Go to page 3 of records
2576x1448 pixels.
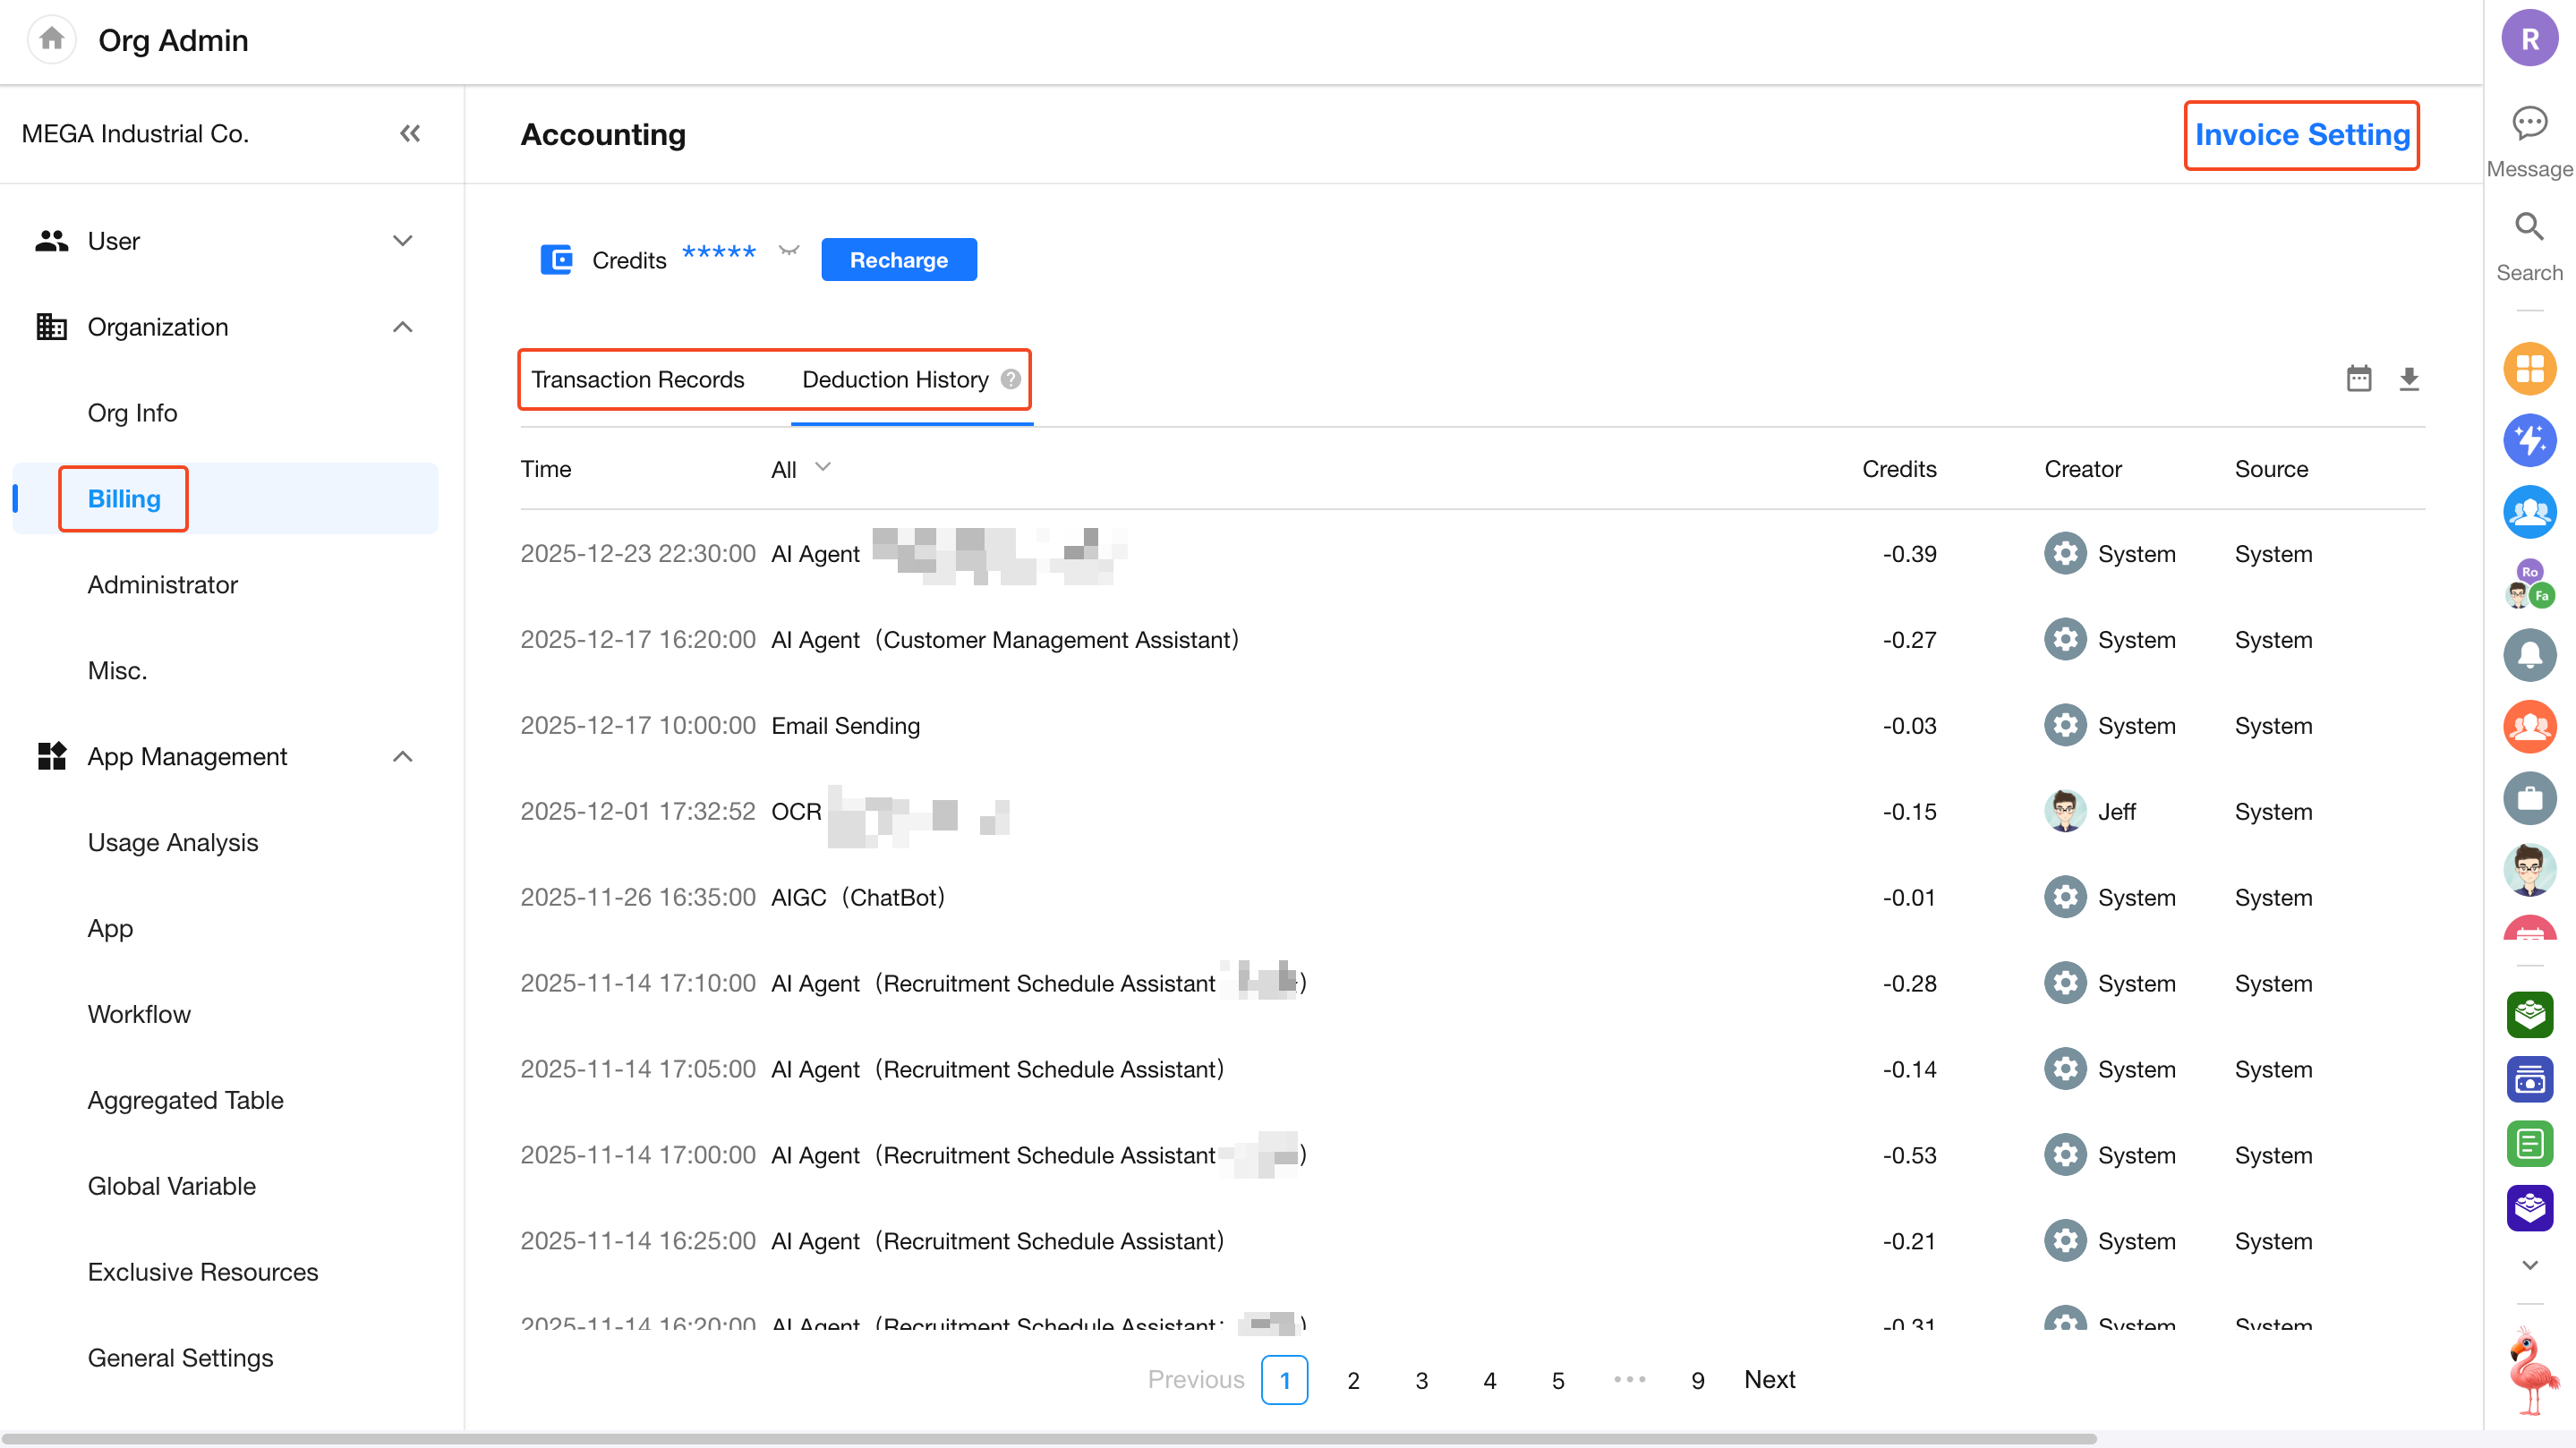click(x=1421, y=1380)
